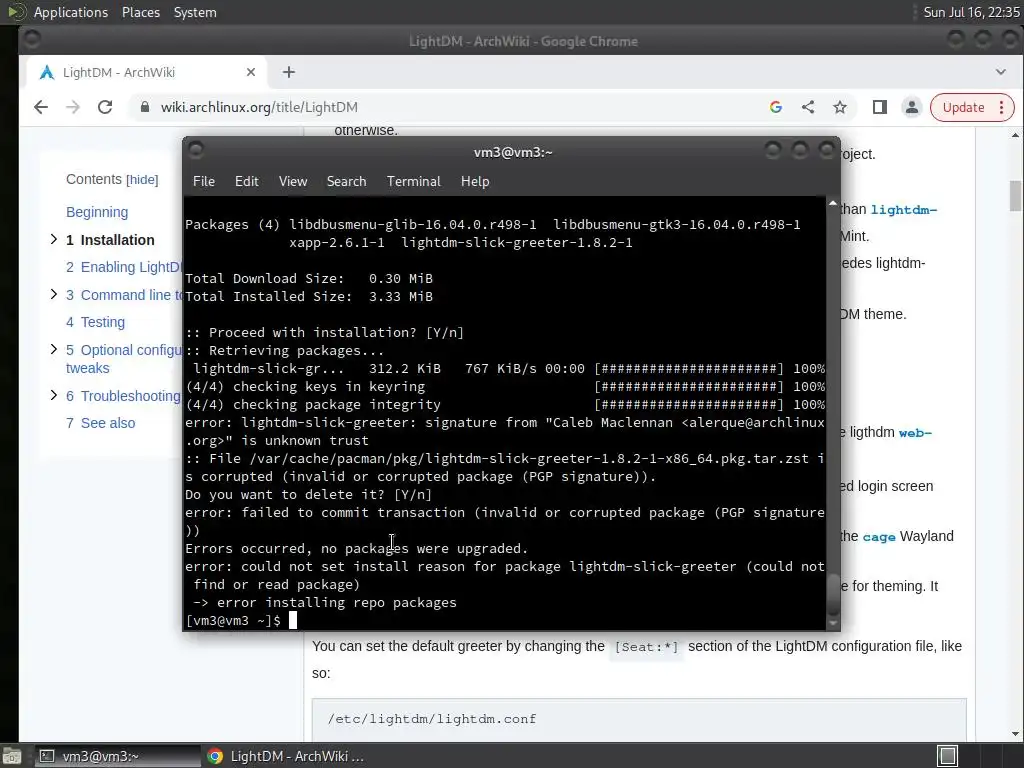
Task: Click the terminal scrollbar thumb
Action: (833, 593)
